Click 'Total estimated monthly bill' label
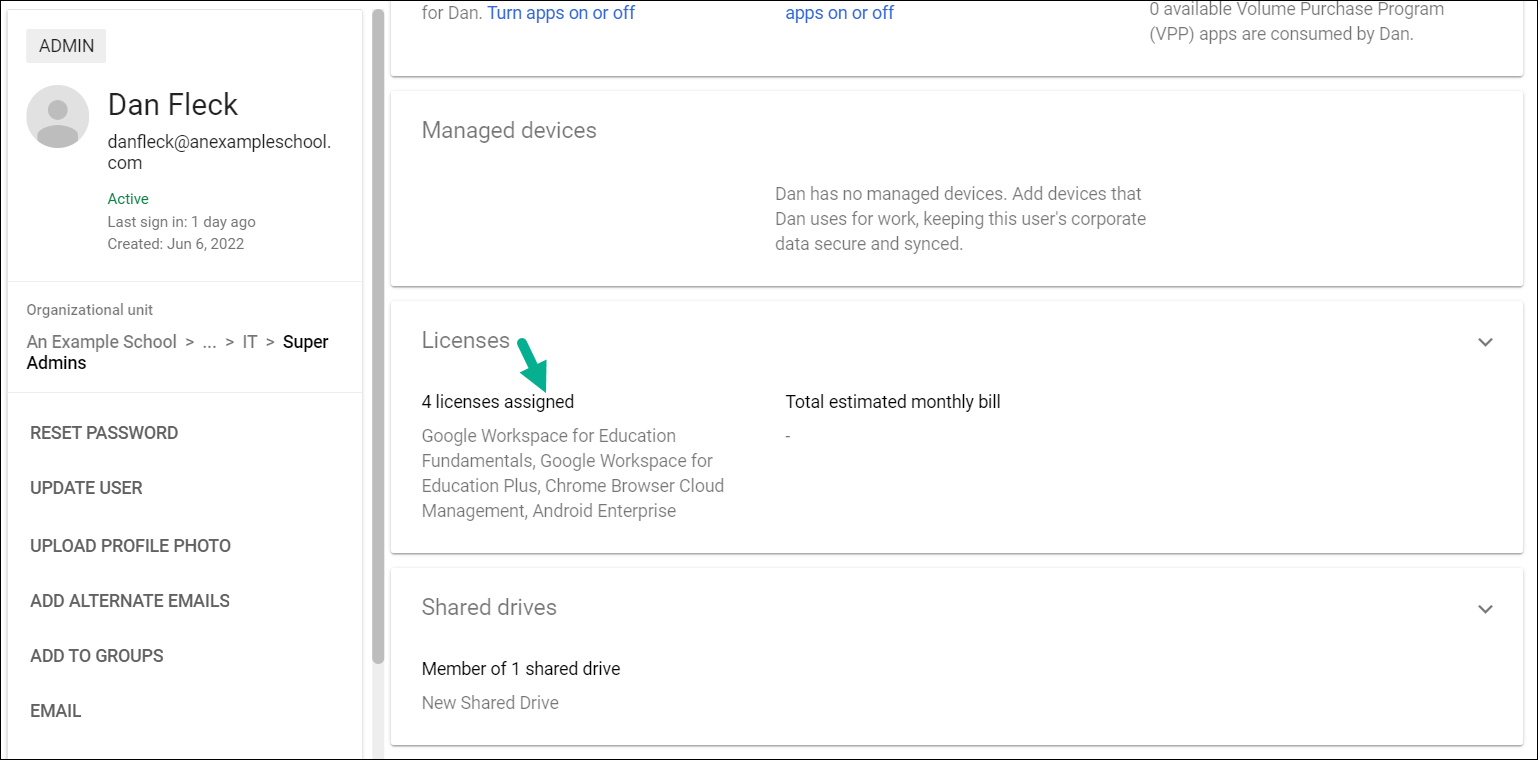The image size is (1538, 760). click(x=893, y=402)
